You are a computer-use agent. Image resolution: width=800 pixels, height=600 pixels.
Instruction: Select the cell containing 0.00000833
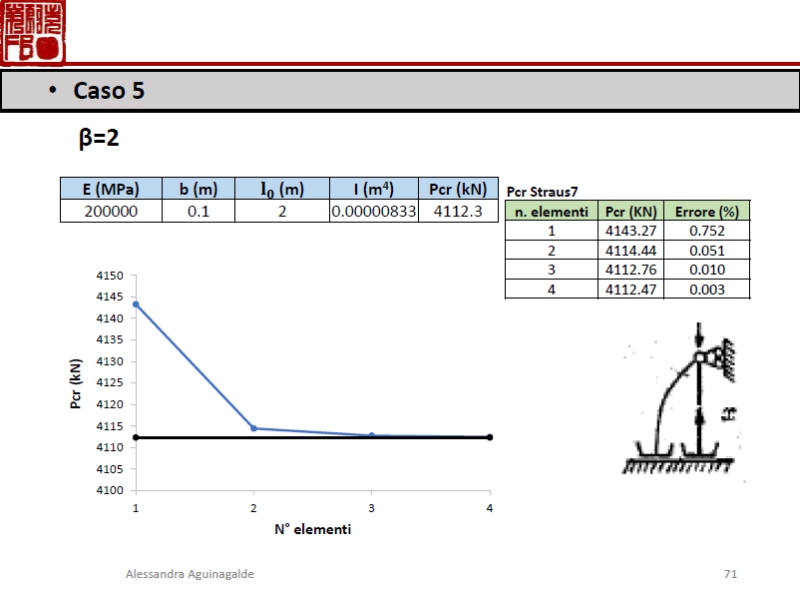pos(373,211)
